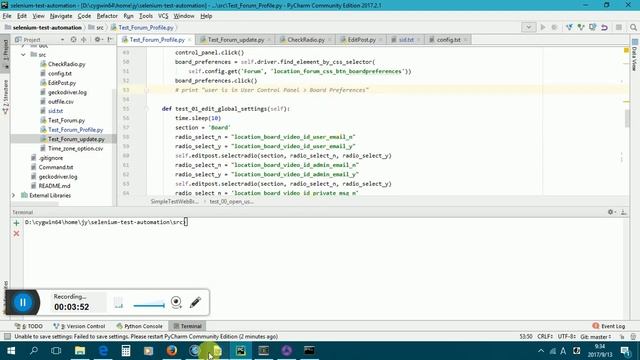The image size is (640, 360).
Task: Pause the screen recording
Action: (23, 302)
